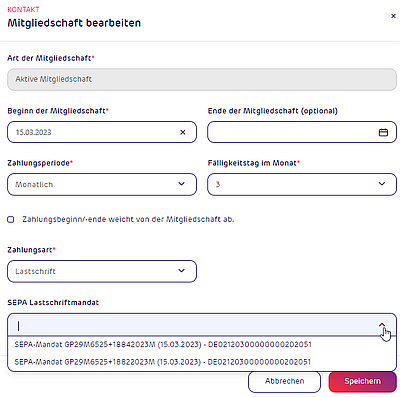The width and height of the screenshot is (400, 397).
Task: Open the Lastschrift payment type dropdown
Action: 102,271
